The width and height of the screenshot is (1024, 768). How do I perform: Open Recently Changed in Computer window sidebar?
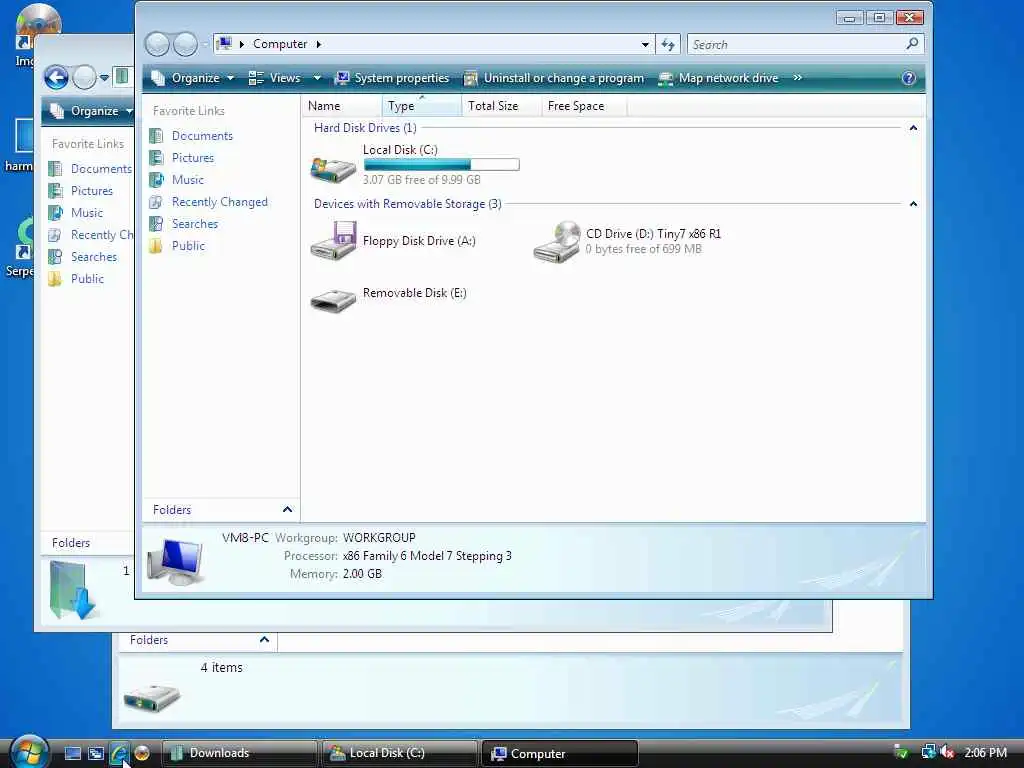pos(219,202)
